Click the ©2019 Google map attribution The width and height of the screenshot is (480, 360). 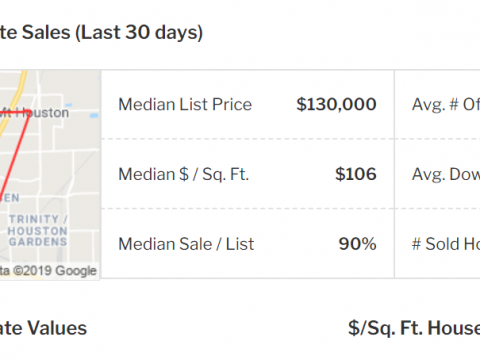pyautogui.click(x=48, y=271)
